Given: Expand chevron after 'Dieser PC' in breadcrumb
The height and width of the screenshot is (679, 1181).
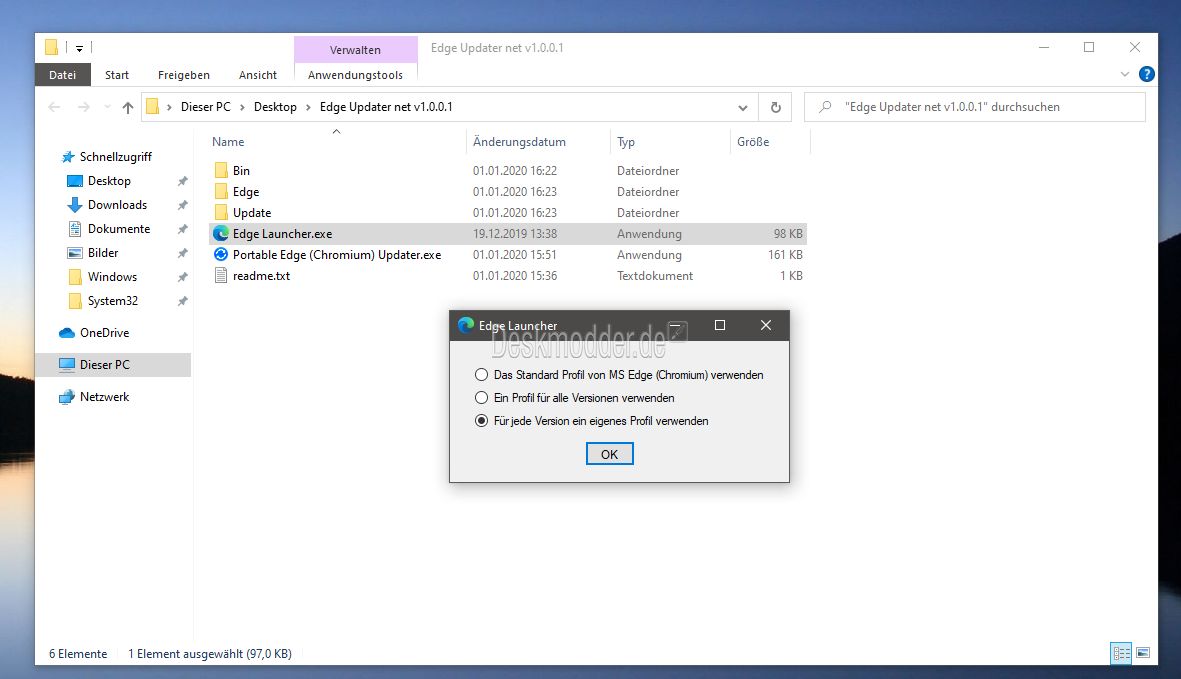Looking at the screenshot, I should tap(242, 107).
